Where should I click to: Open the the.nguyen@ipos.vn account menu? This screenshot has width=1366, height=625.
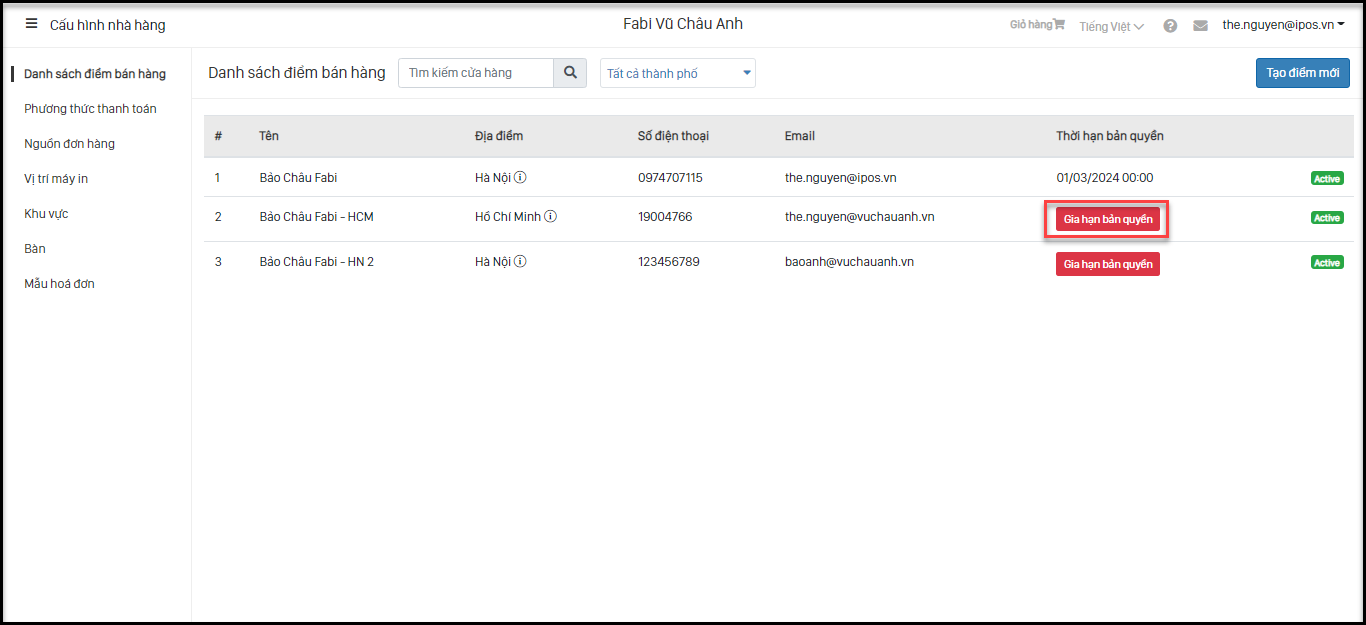click(1283, 25)
